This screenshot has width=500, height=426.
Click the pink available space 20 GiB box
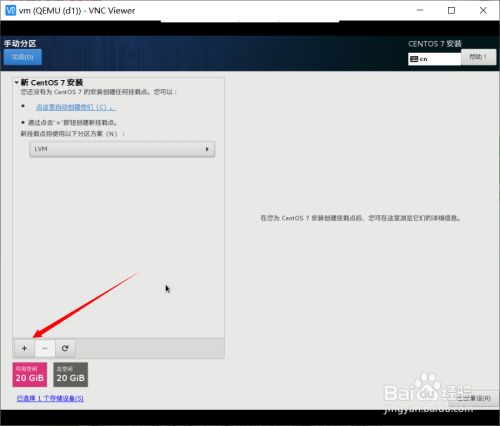coord(30,375)
